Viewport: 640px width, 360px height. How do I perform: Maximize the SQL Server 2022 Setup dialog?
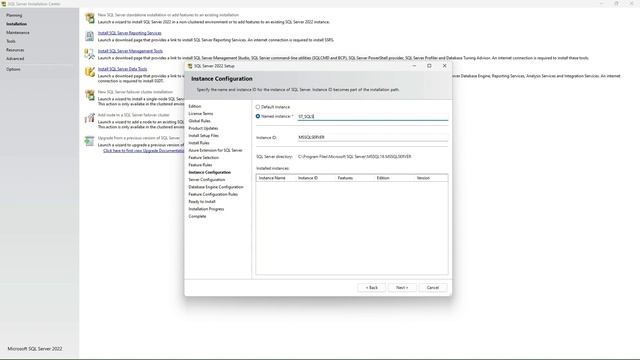tap(429, 66)
